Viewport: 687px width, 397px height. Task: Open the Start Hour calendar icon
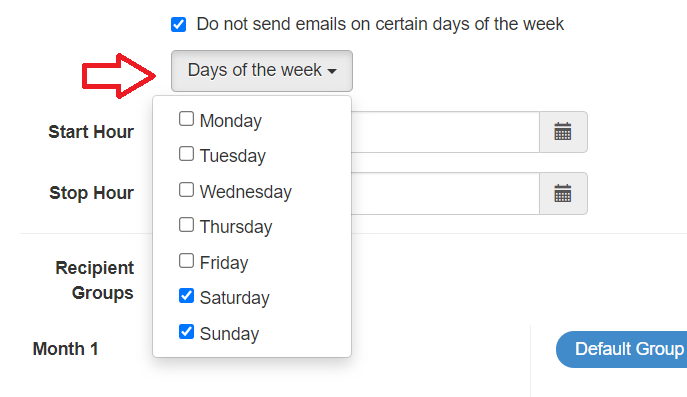563,132
